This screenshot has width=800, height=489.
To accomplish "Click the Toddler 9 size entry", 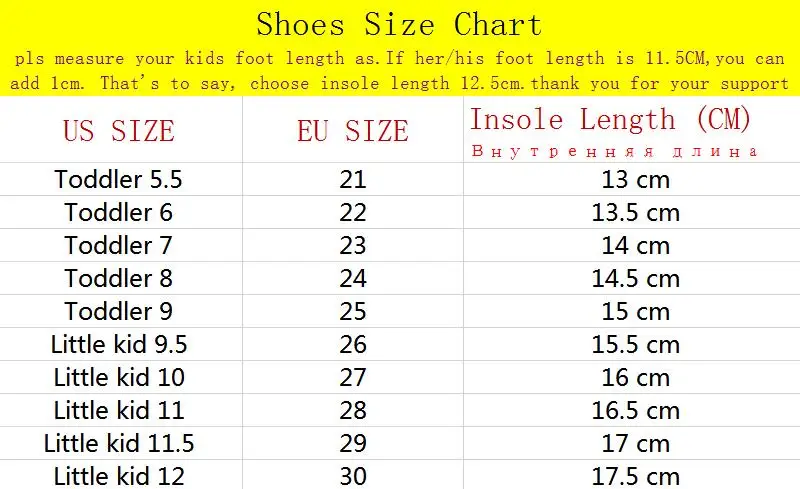I will click(119, 312).
